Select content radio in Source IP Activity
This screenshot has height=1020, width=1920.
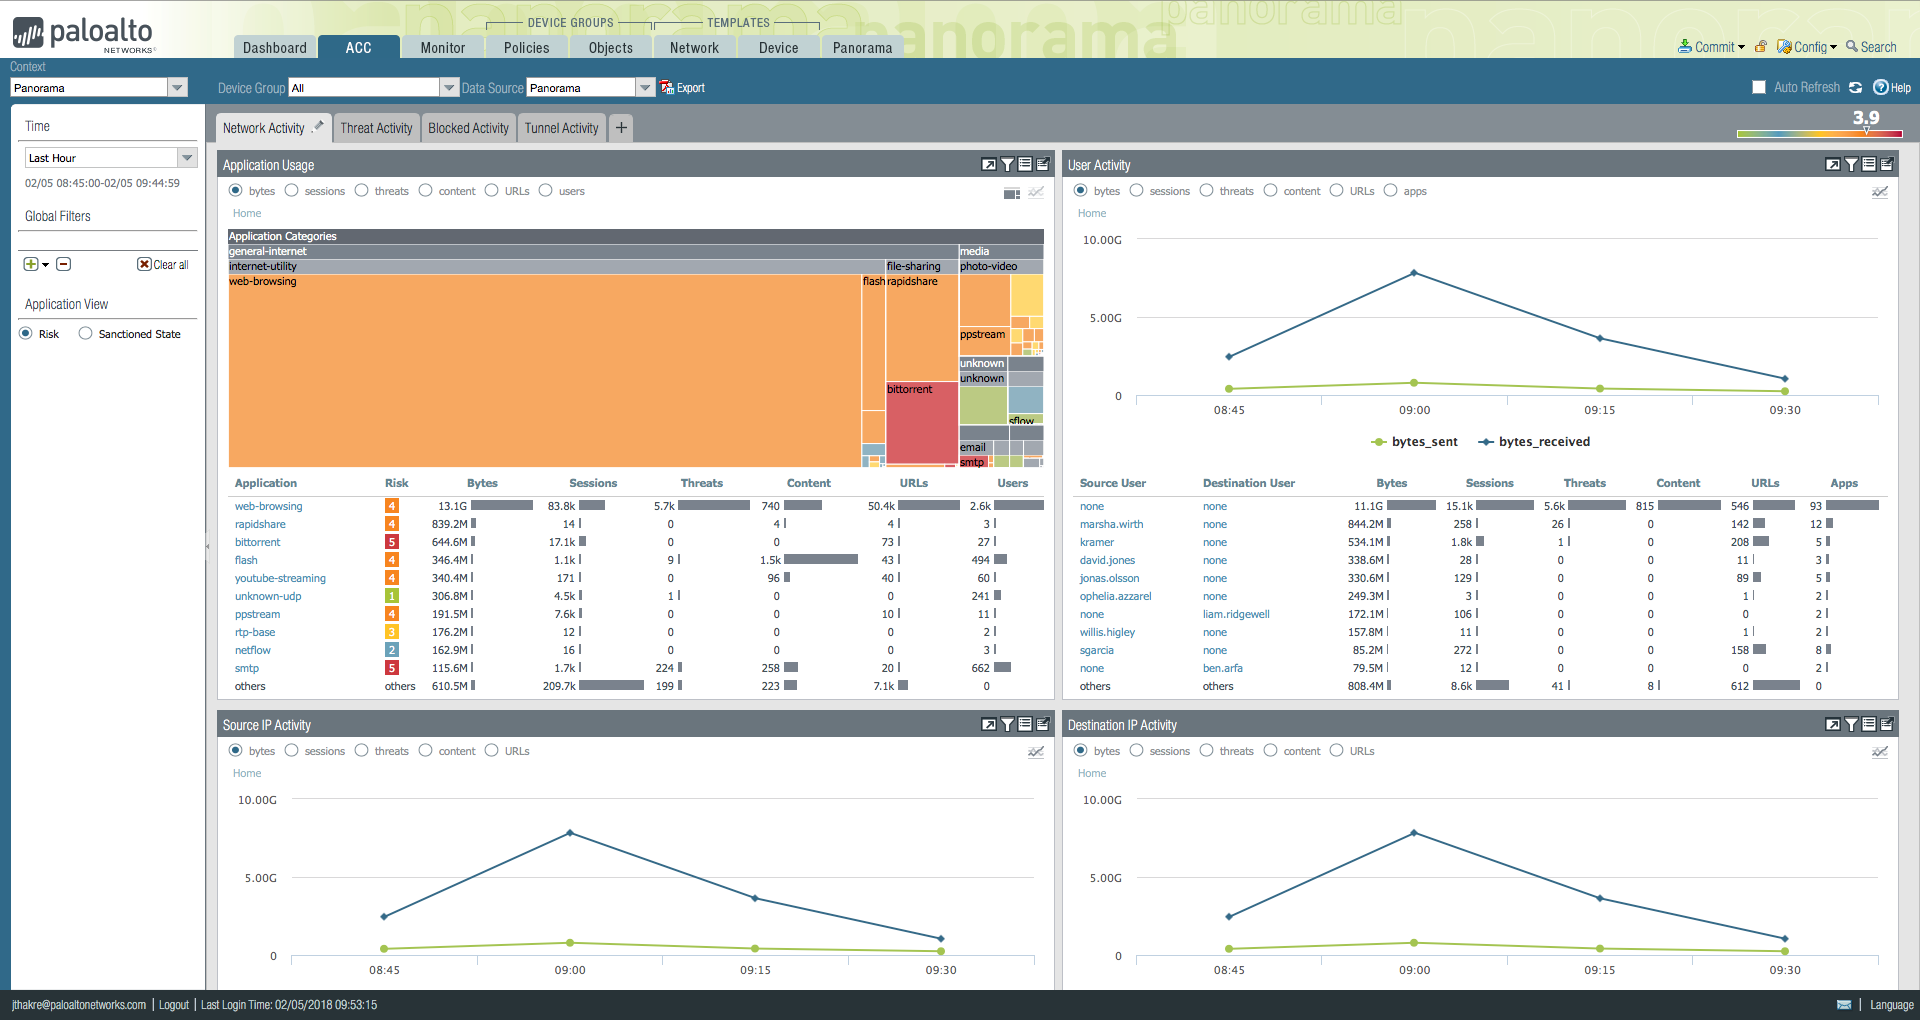pos(426,751)
